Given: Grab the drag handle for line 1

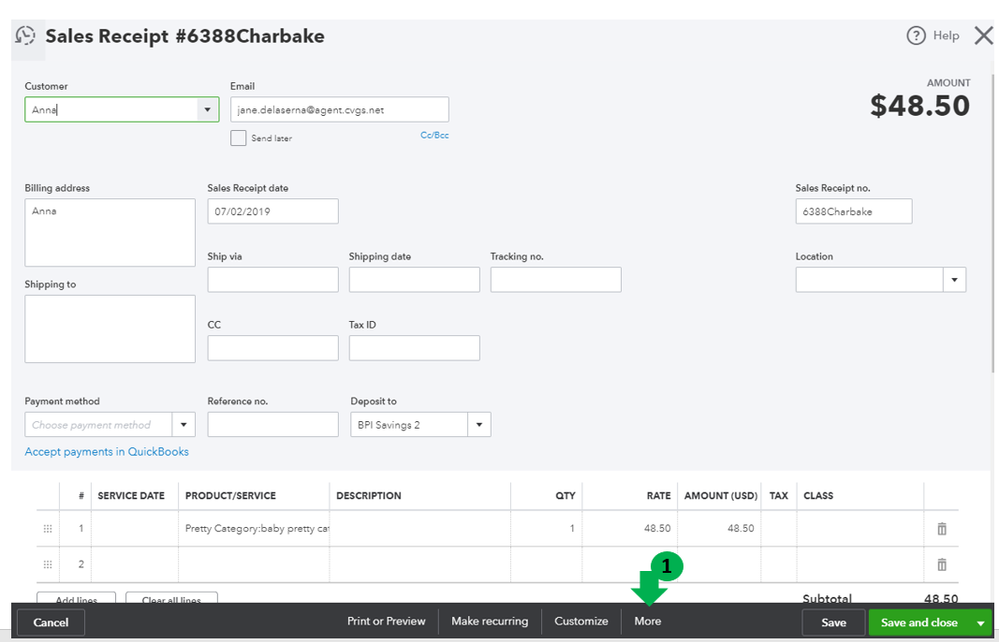Looking at the screenshot, I should (47, 529).
